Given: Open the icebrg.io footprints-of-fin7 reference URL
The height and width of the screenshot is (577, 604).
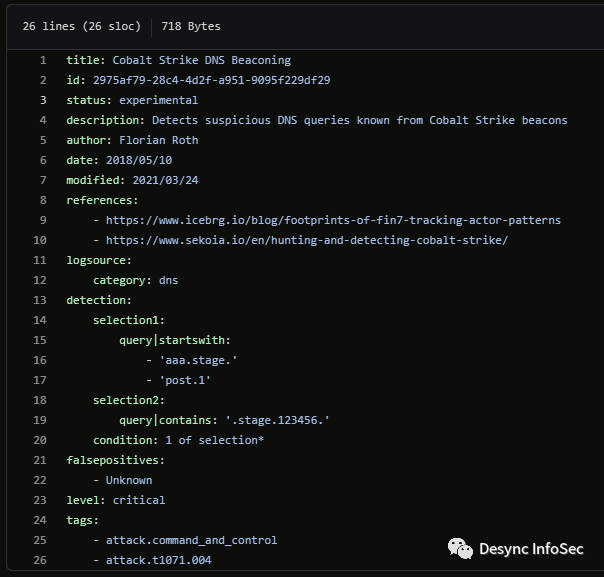Looking at the screenshot, I should tap(333, 220).
